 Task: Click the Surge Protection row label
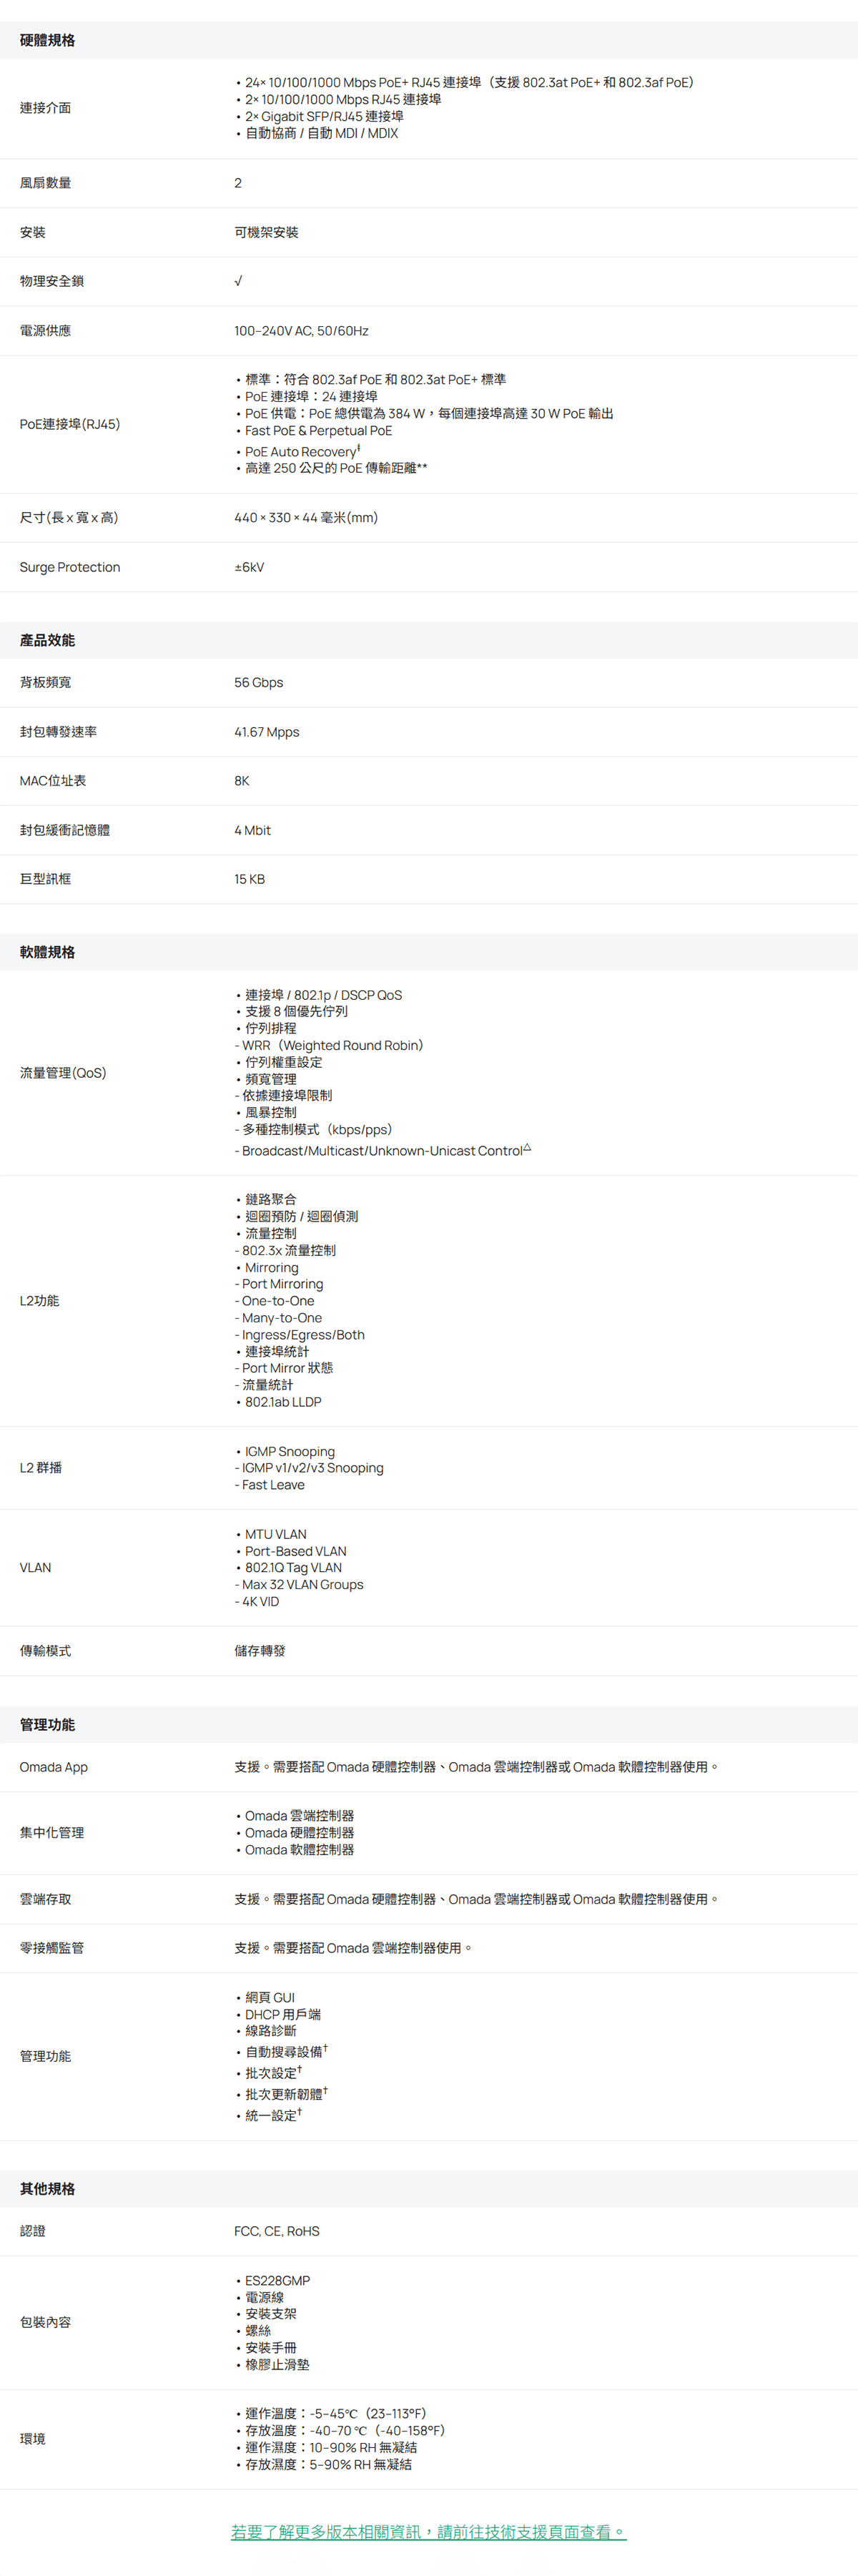(x=70, y=567)
